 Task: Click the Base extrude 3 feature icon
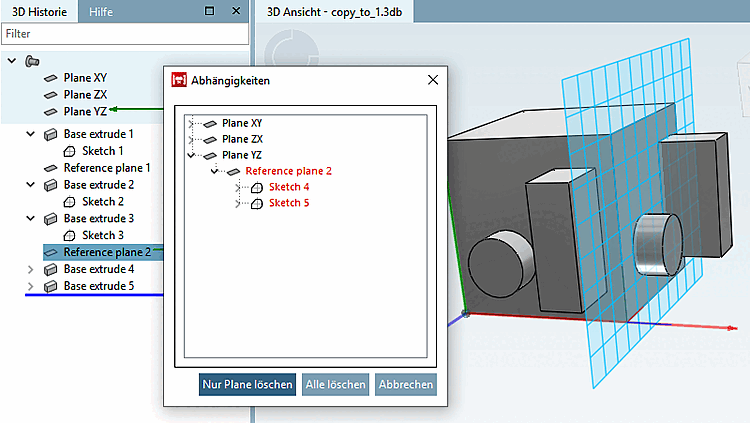point(50,219)
